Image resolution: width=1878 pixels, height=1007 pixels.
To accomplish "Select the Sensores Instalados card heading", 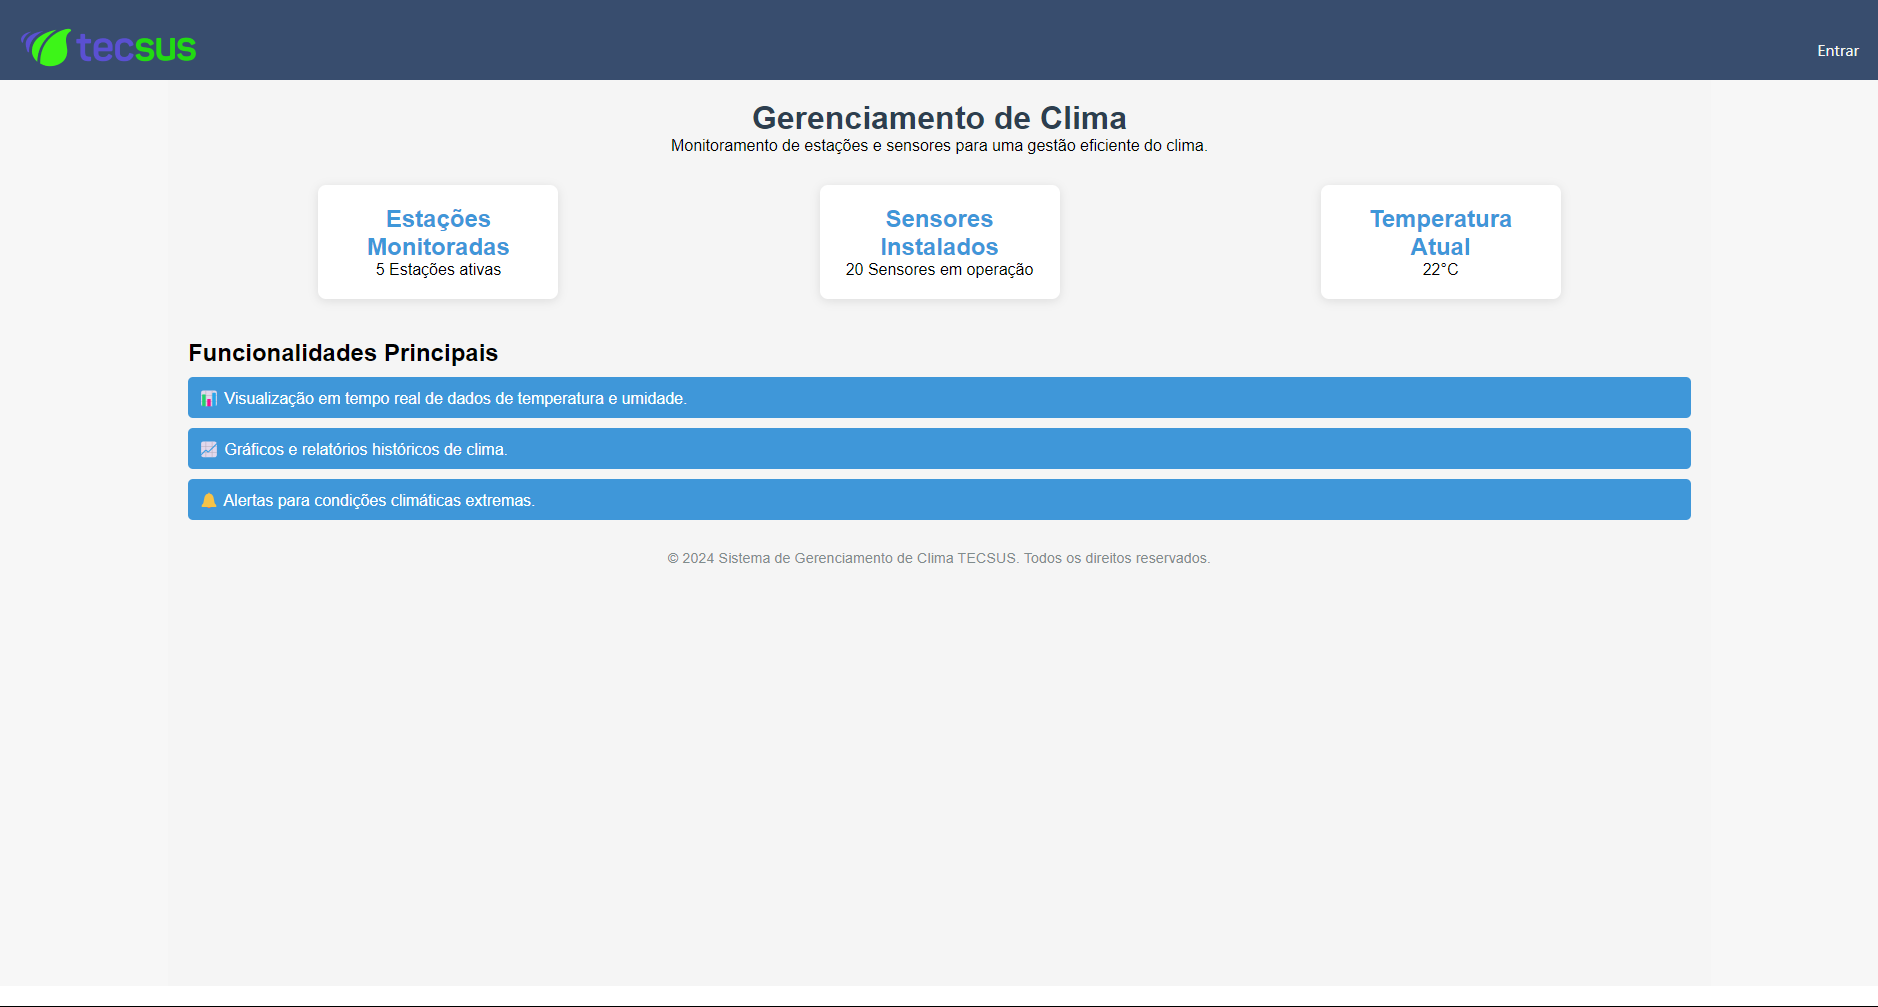I will (939, 232).
